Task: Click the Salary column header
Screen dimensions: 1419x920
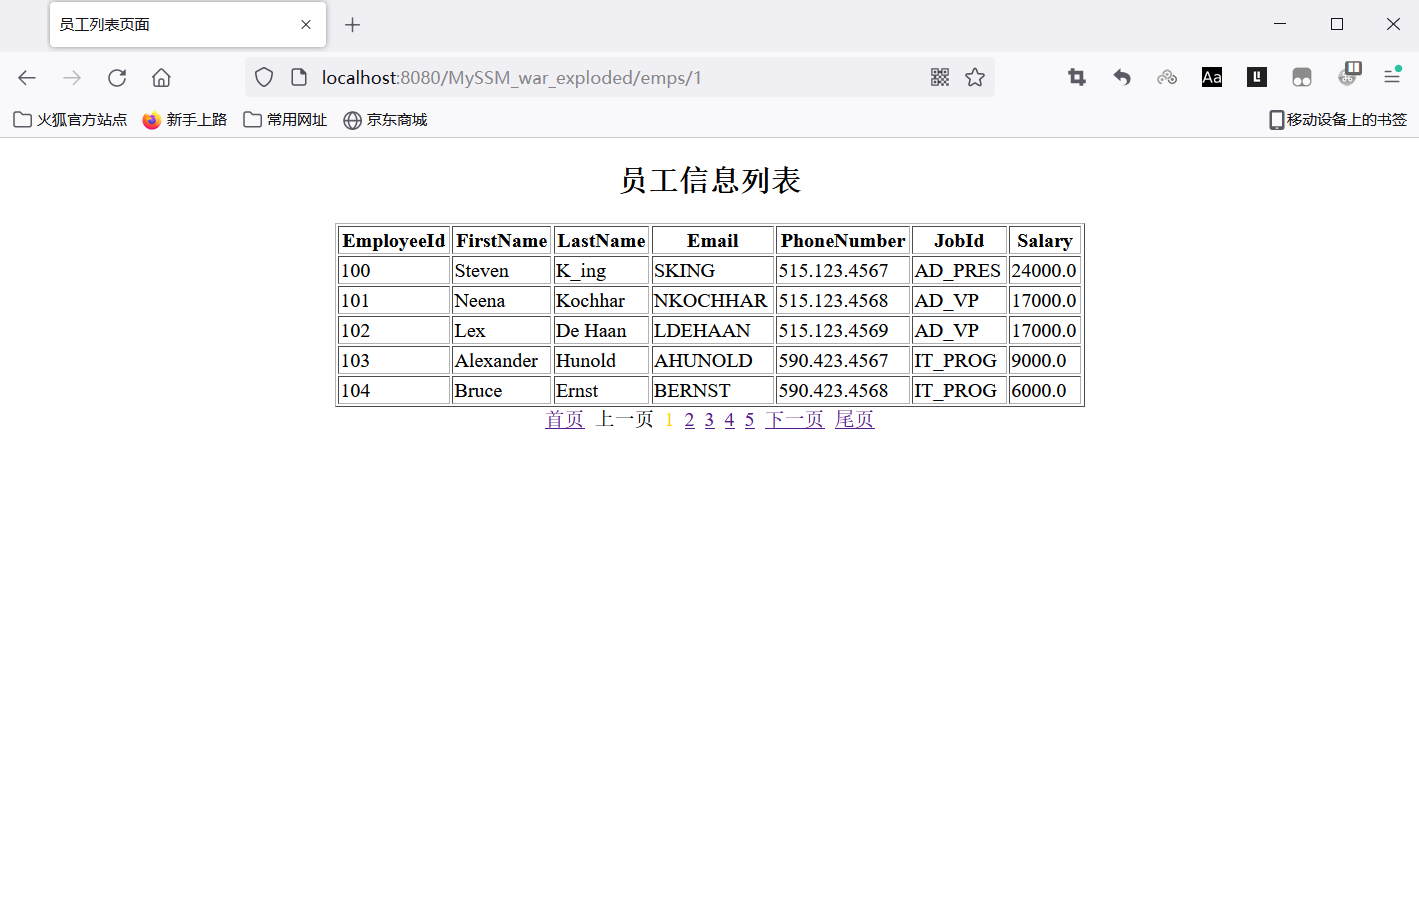Action: click(x=1045, y=241)
